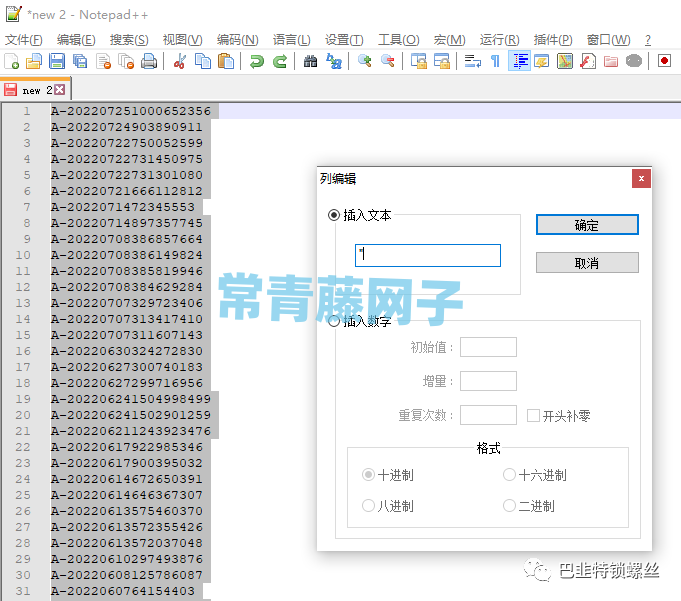Toggle the Indent guide icon

(519, 61)
